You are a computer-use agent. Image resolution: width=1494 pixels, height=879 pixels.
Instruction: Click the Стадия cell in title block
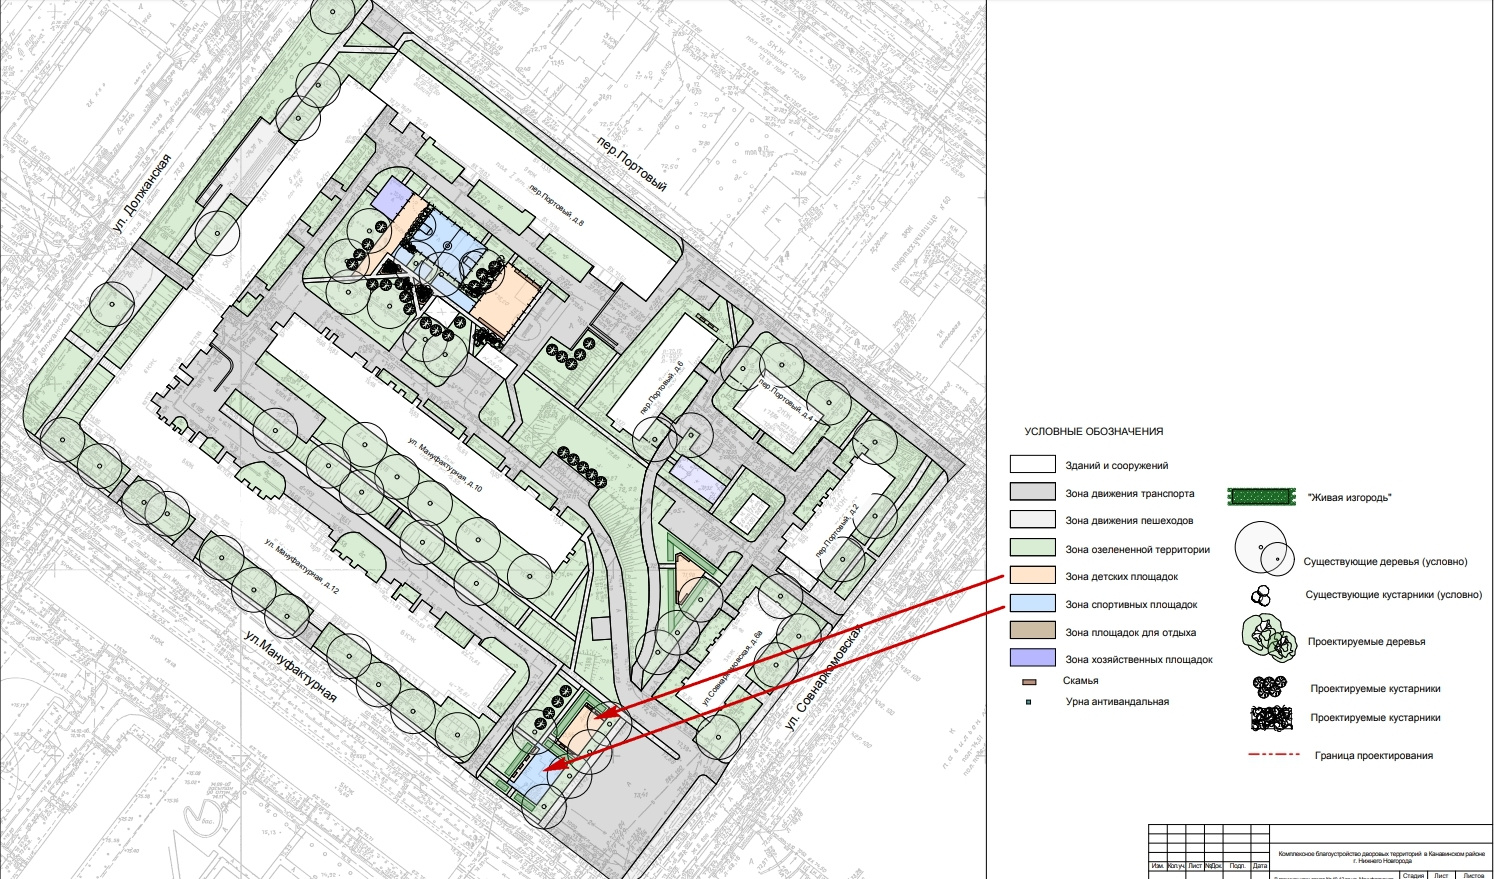pyautogui.click(x=1413, y=875)
